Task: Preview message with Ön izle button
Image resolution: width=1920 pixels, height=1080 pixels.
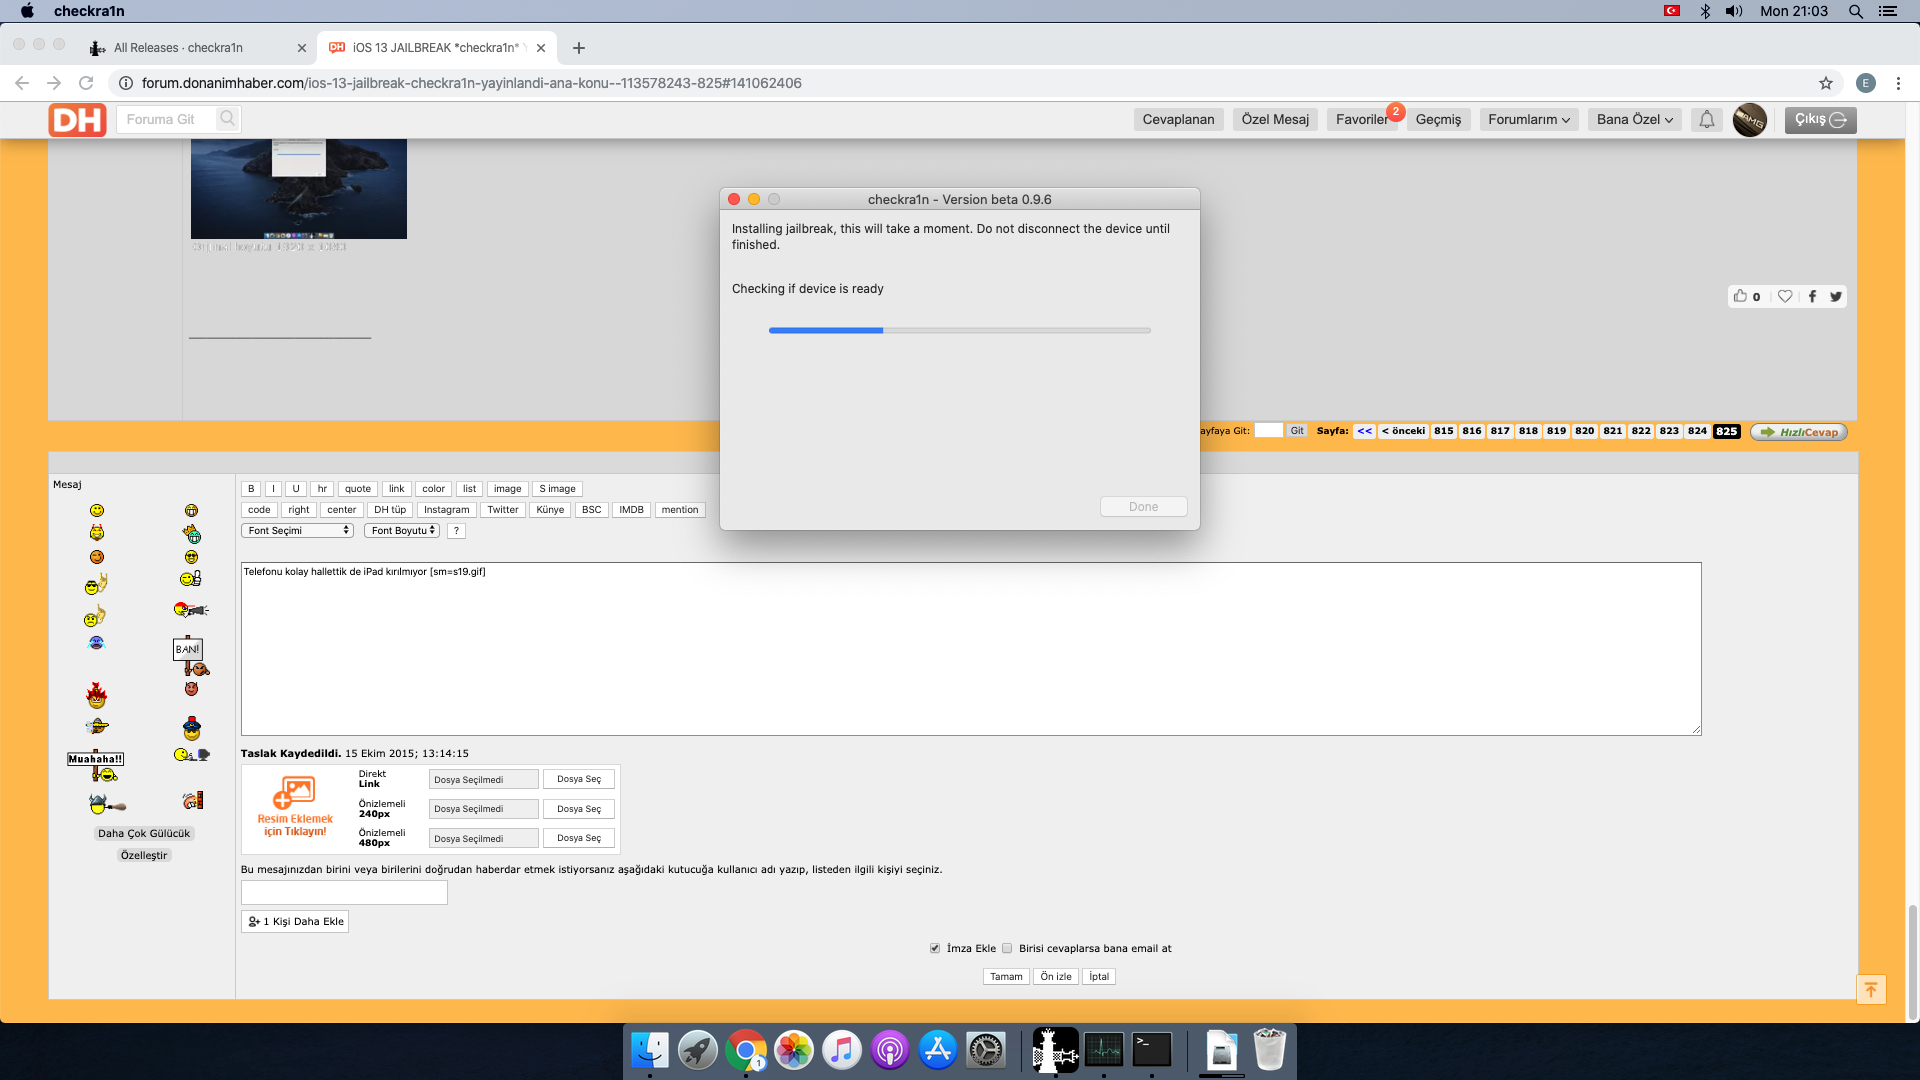Action: 1056,977
